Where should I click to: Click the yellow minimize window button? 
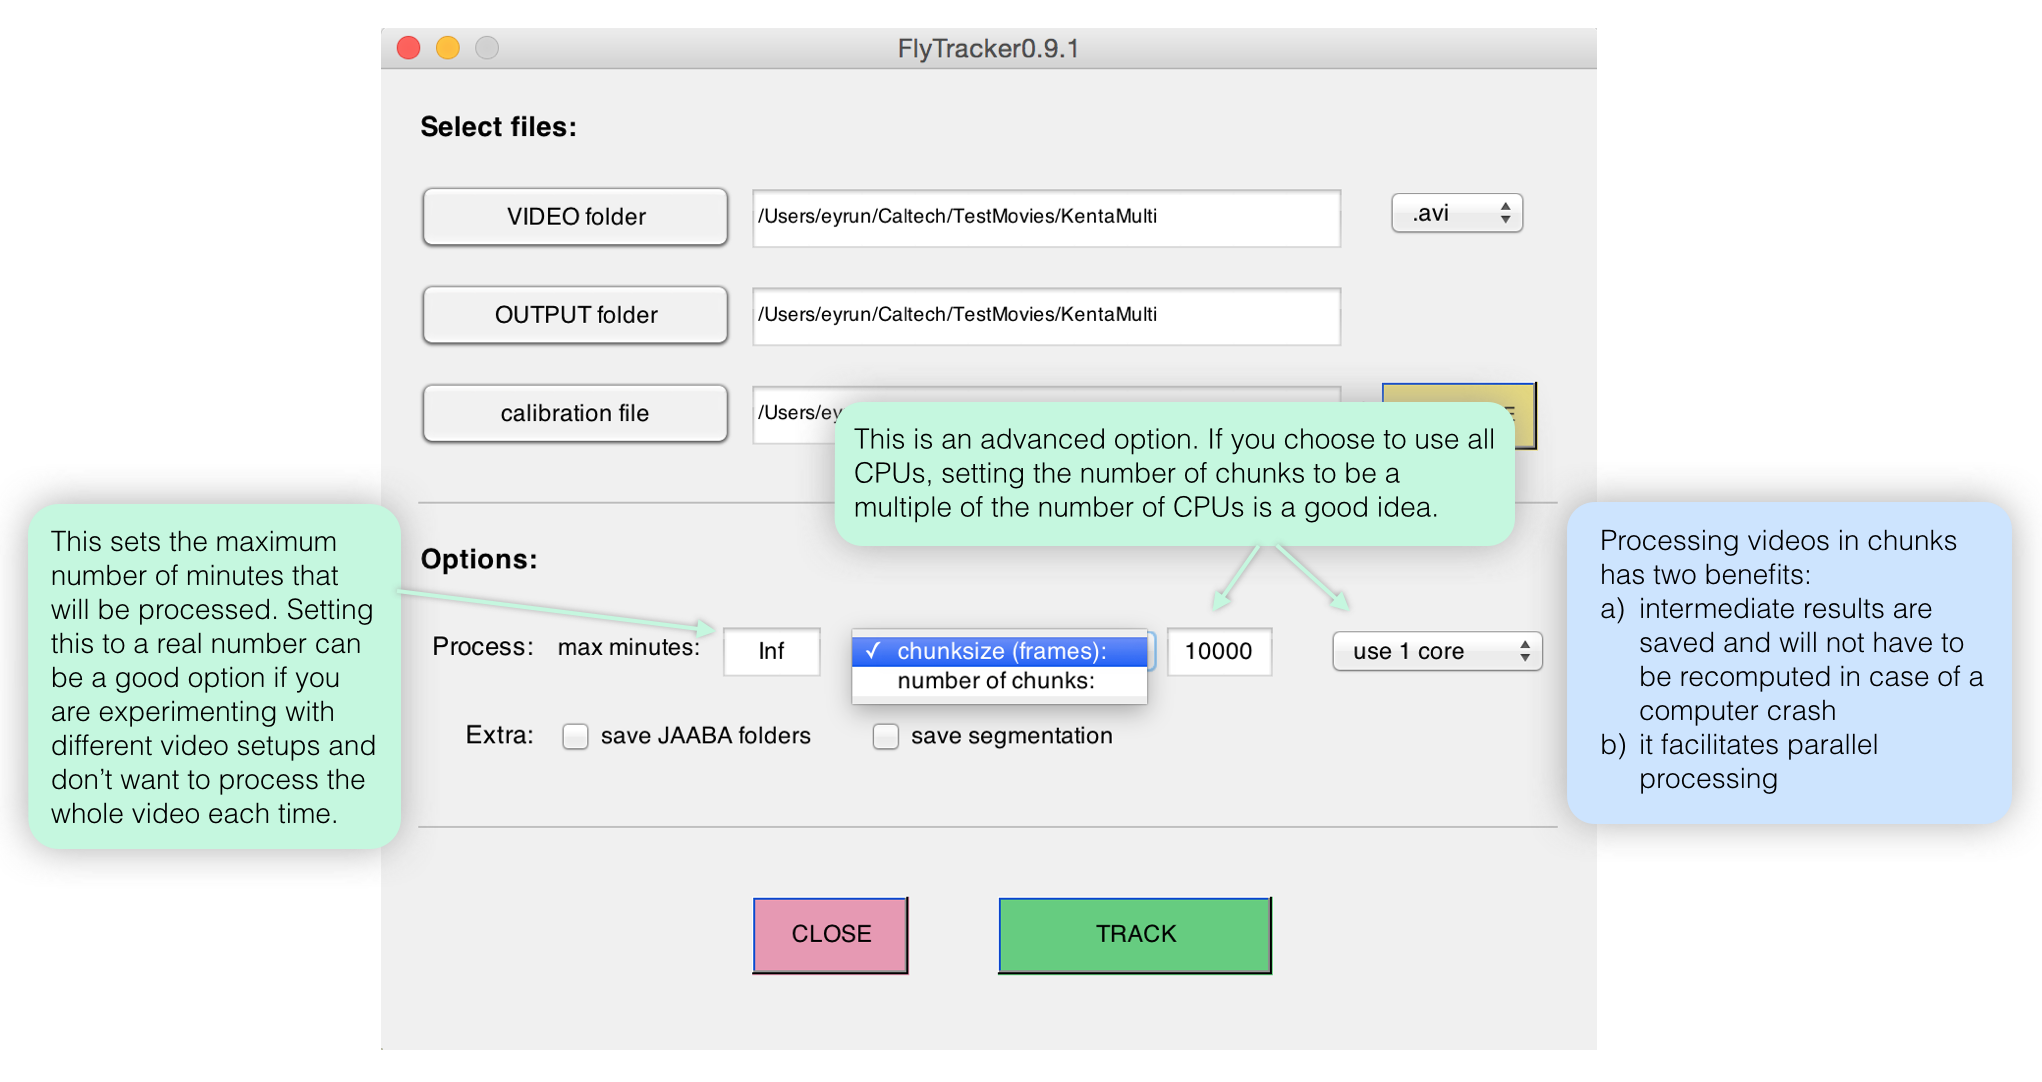click(x=447, y=48)
